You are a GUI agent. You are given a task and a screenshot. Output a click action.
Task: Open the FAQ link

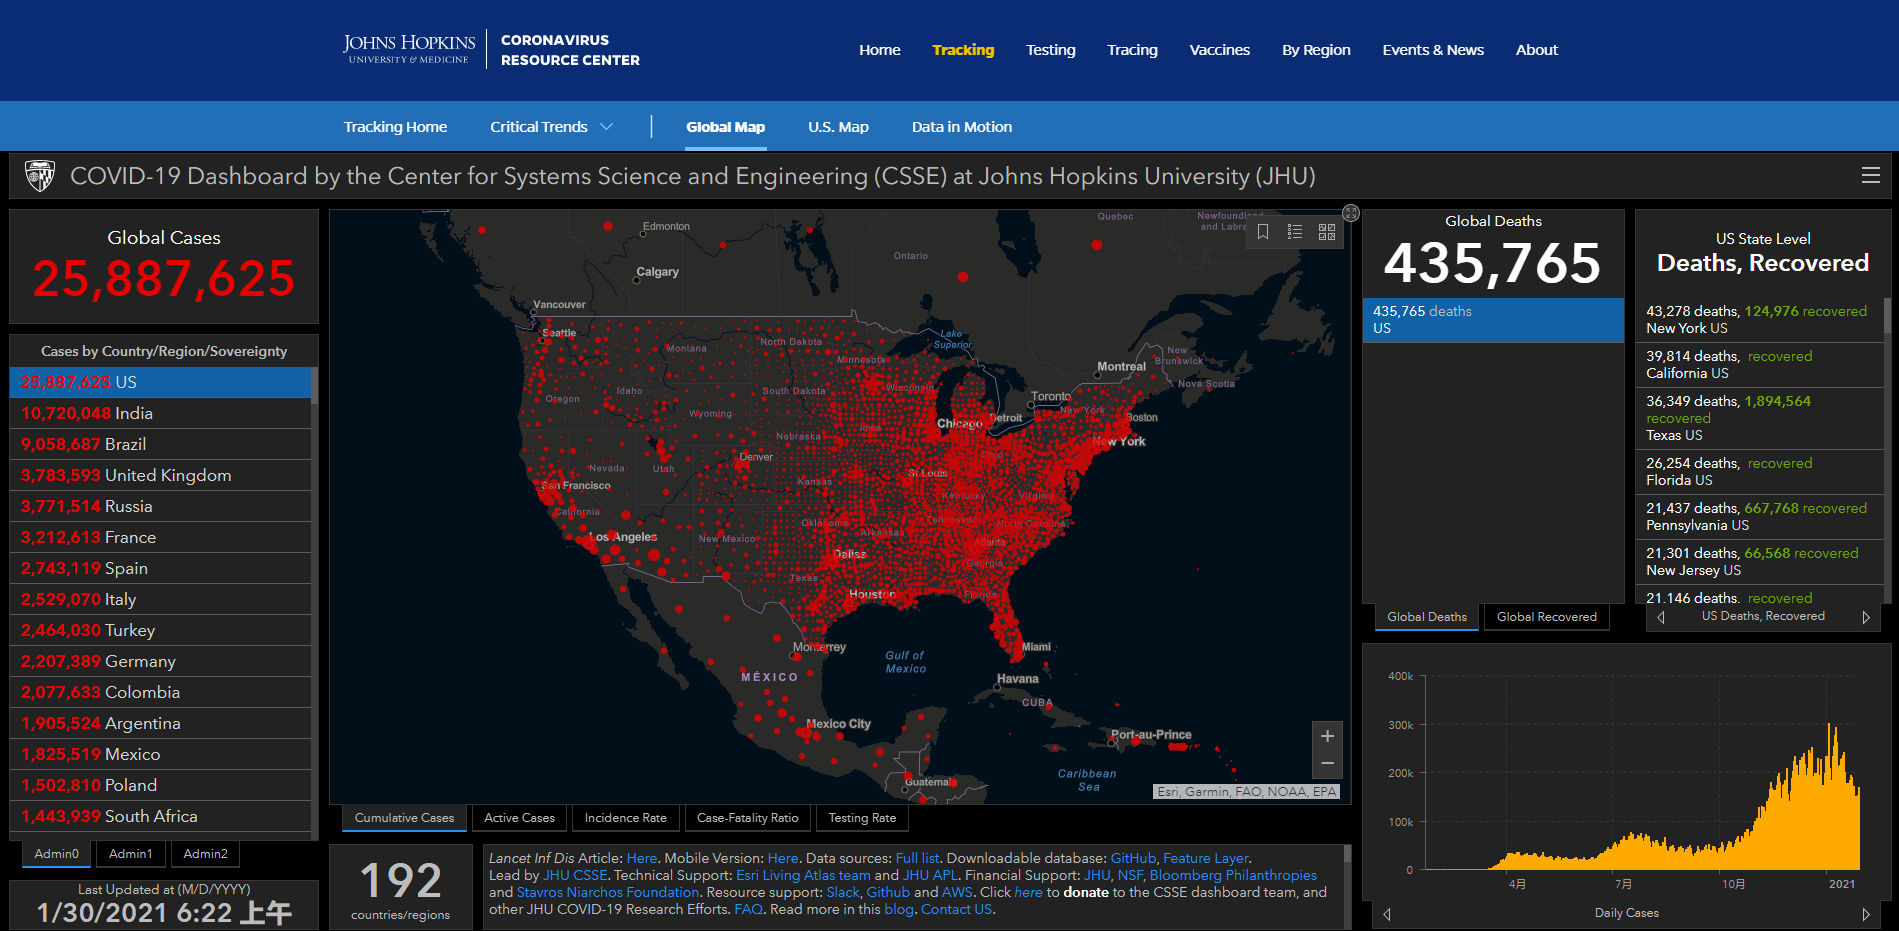pyautogui.click(x=748, y=909)
